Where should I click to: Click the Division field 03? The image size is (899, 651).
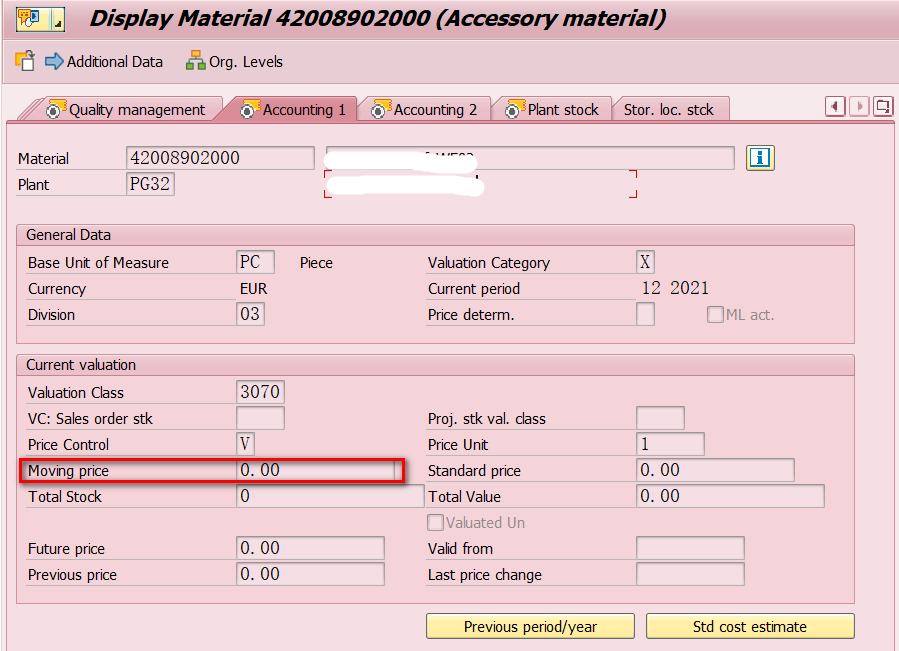[x=250, y=314]
